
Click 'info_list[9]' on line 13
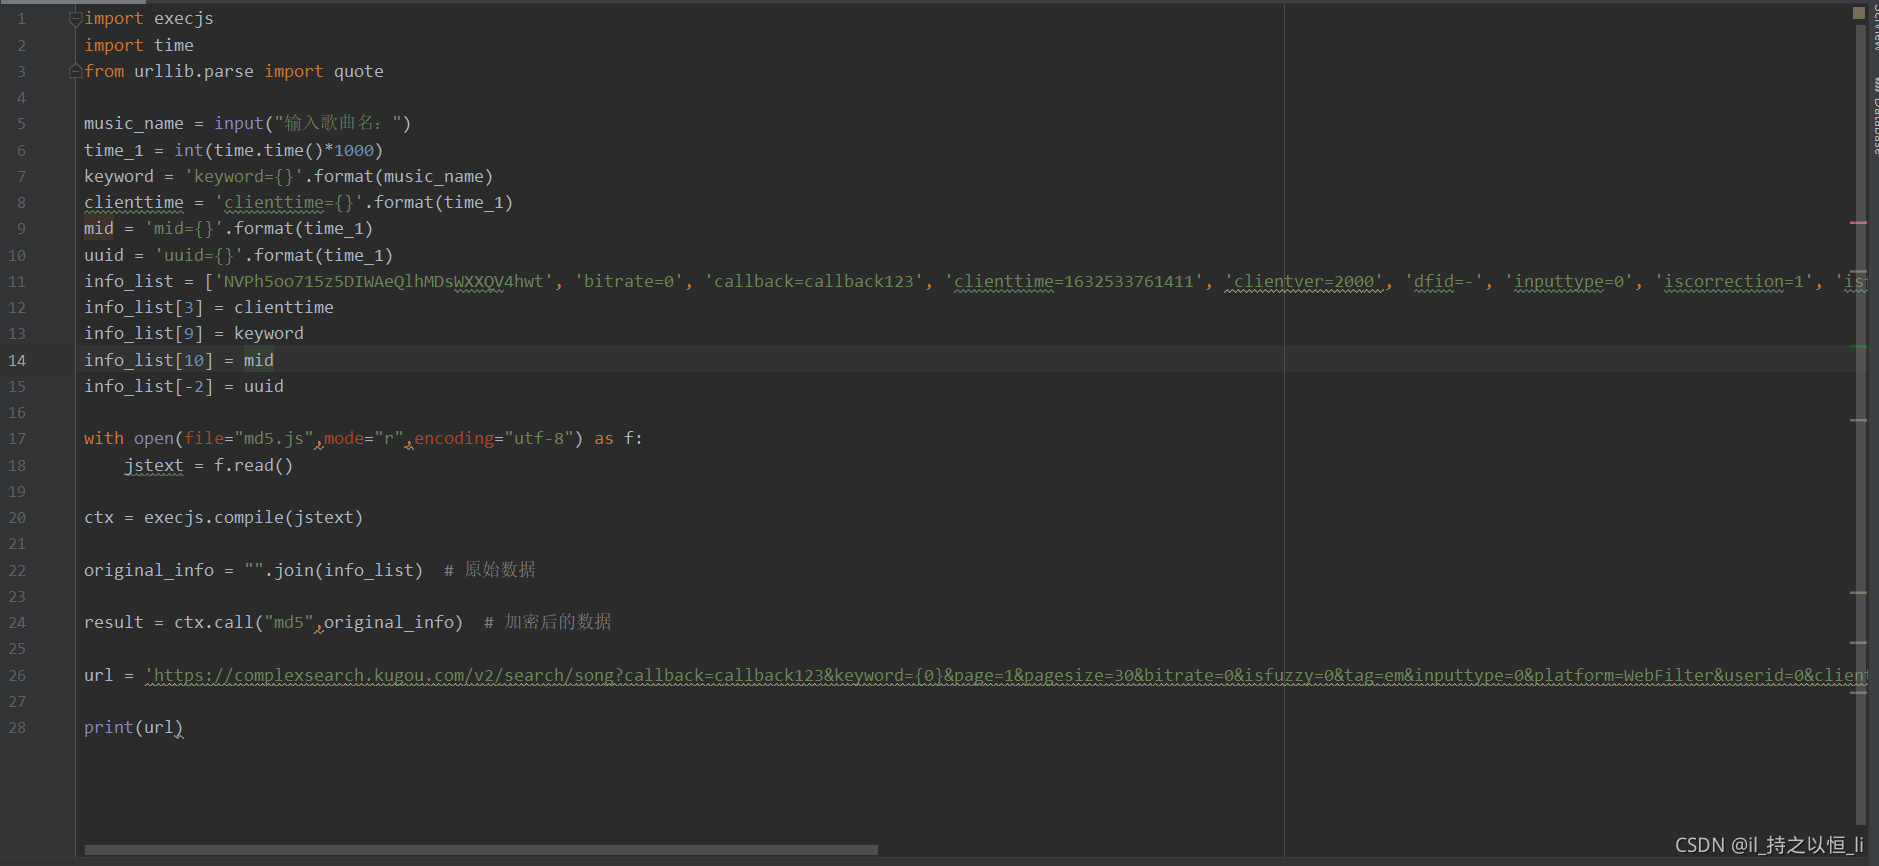[144, 333]
